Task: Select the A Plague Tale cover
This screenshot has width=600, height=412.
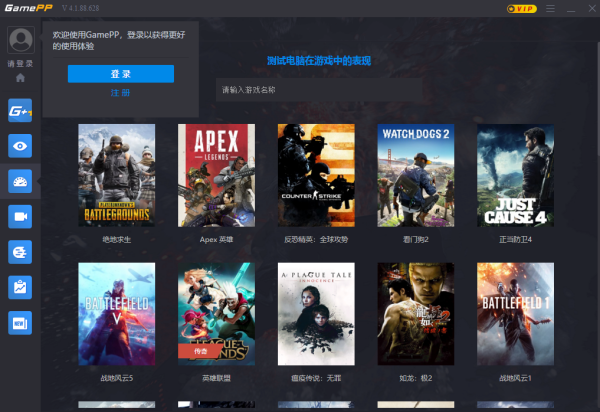Action: (316, 314)
